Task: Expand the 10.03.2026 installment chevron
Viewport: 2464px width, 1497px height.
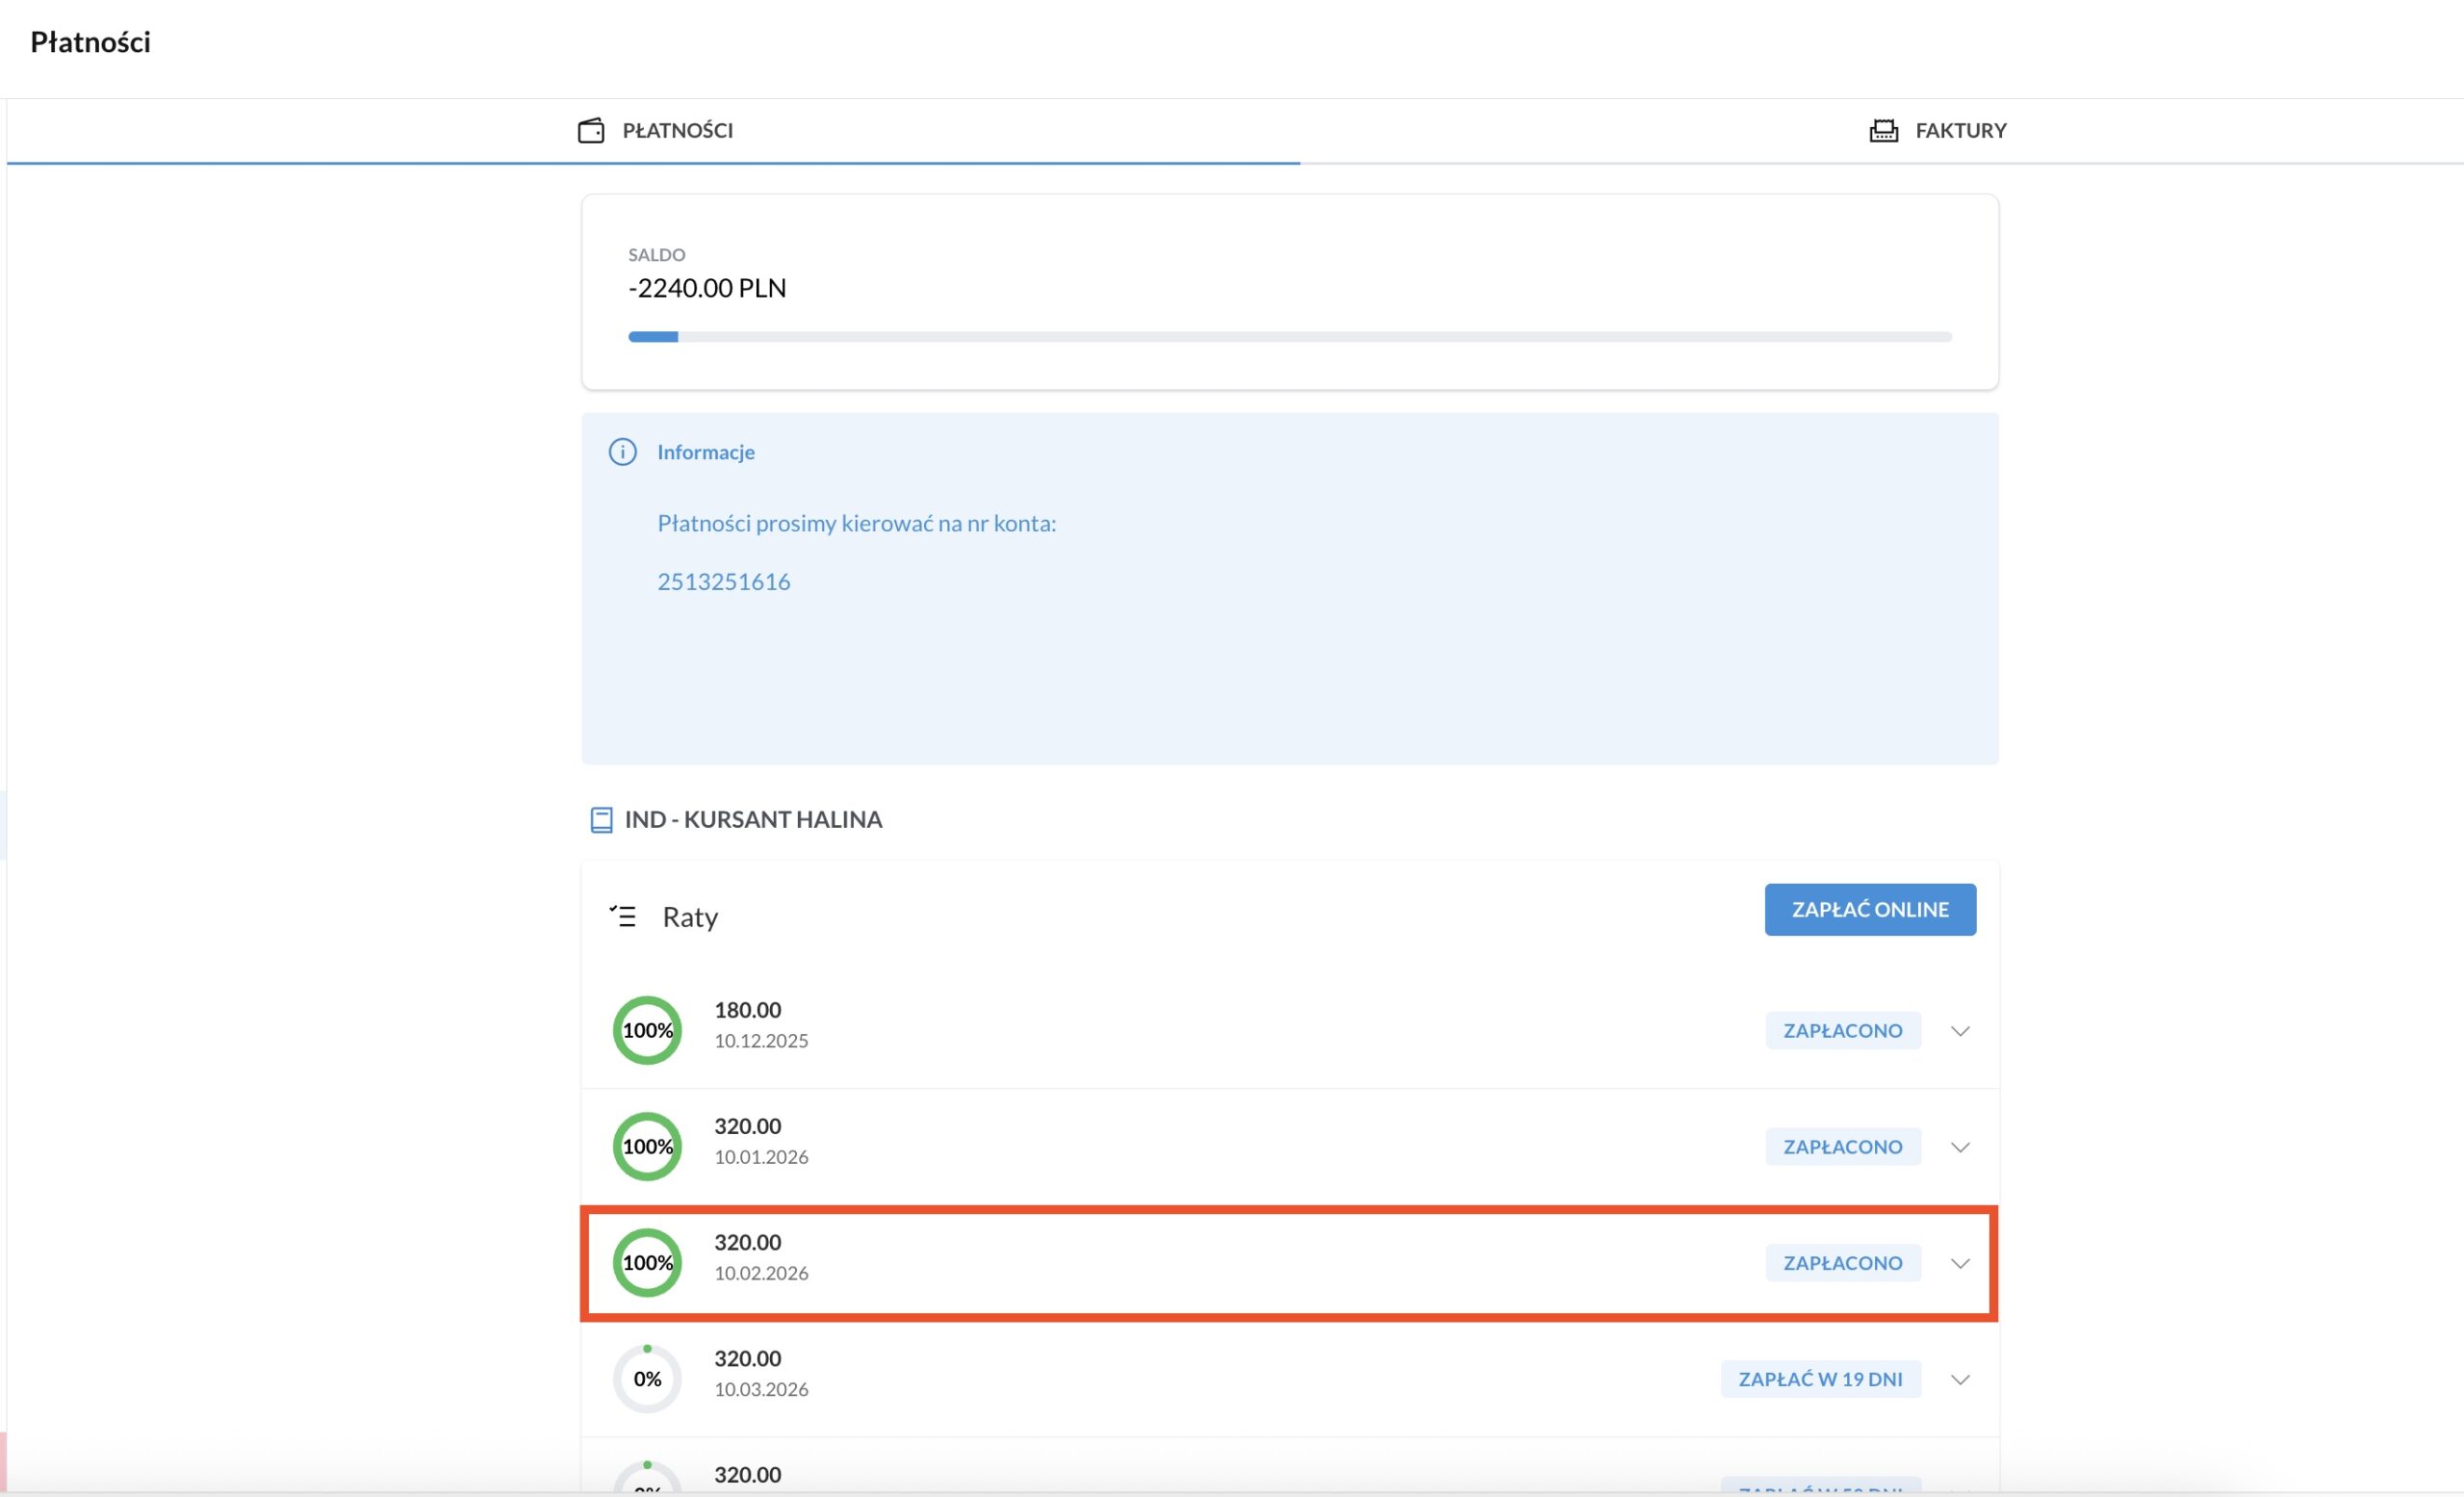Action: click(1960, 1379)
